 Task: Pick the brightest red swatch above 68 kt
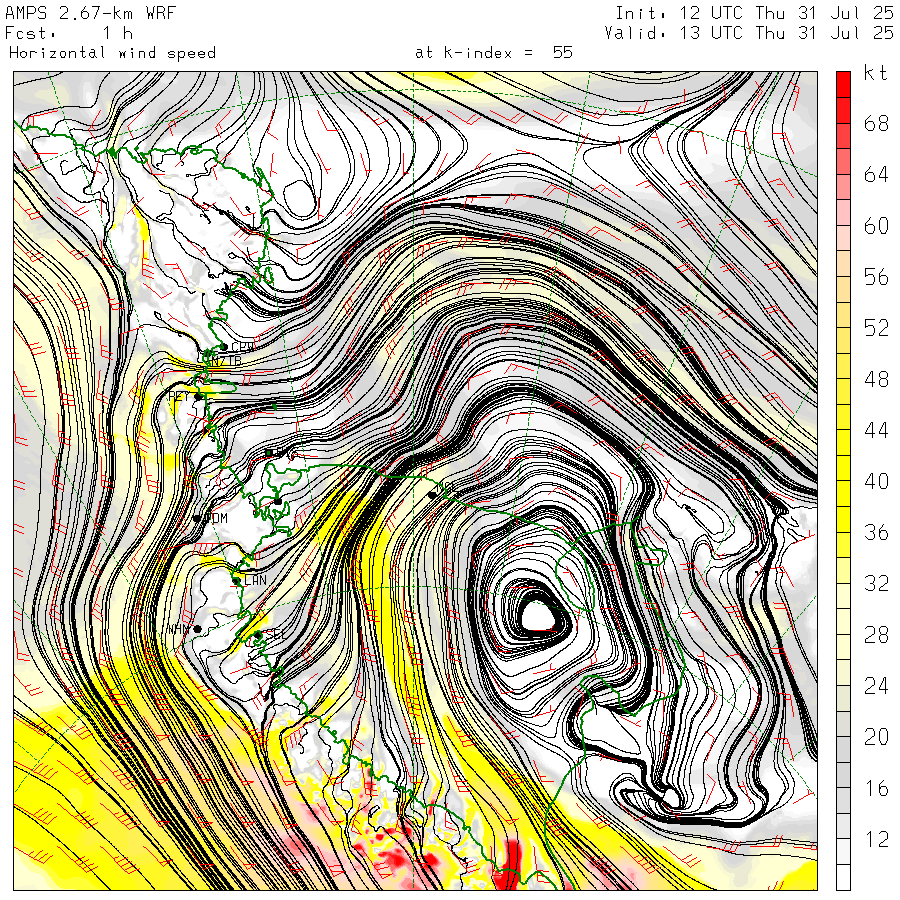point(843,84)
